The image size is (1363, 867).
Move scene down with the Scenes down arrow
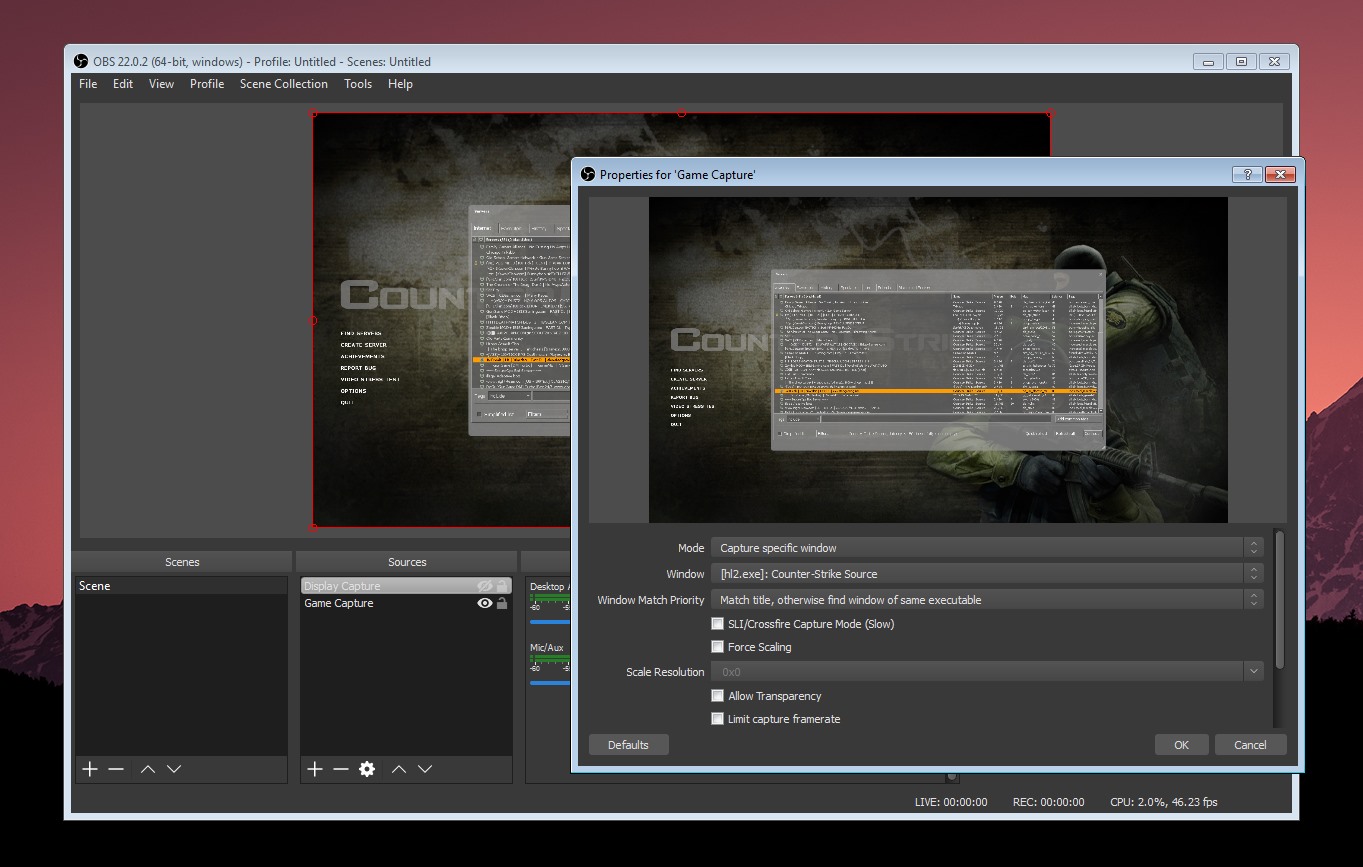point(174,769)
